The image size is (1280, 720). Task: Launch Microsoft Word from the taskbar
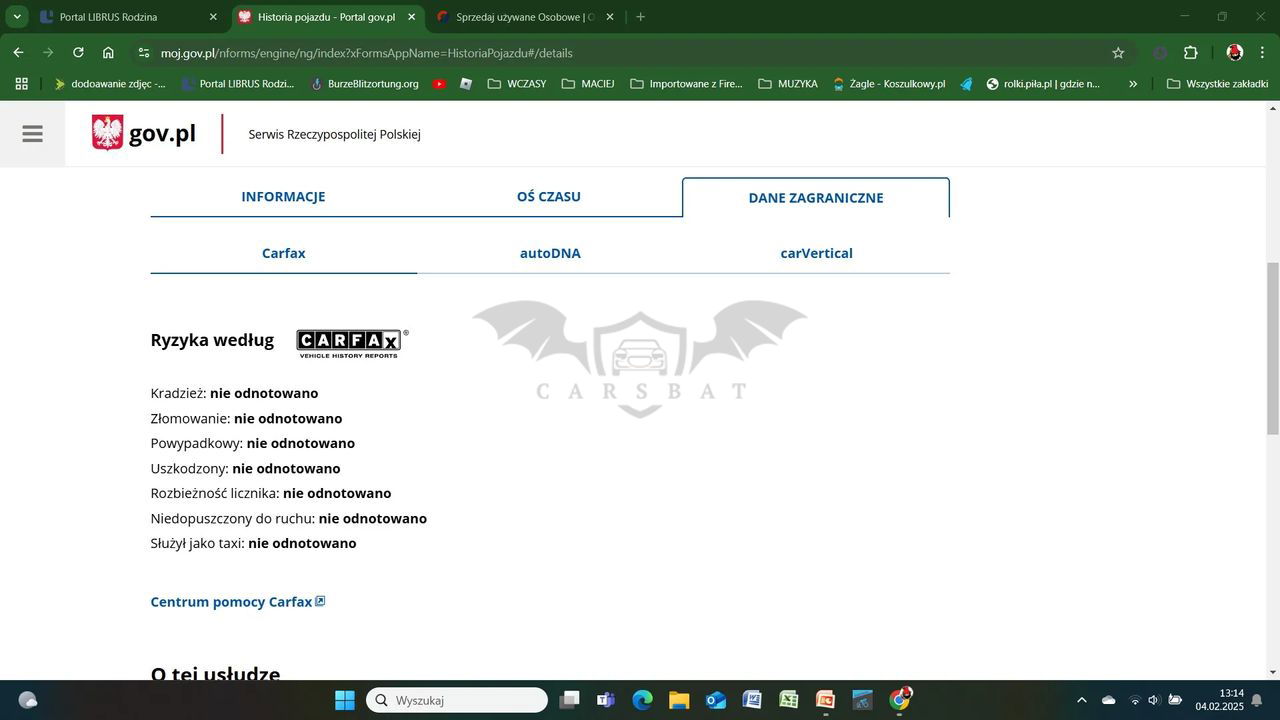[x=752, y=700]
